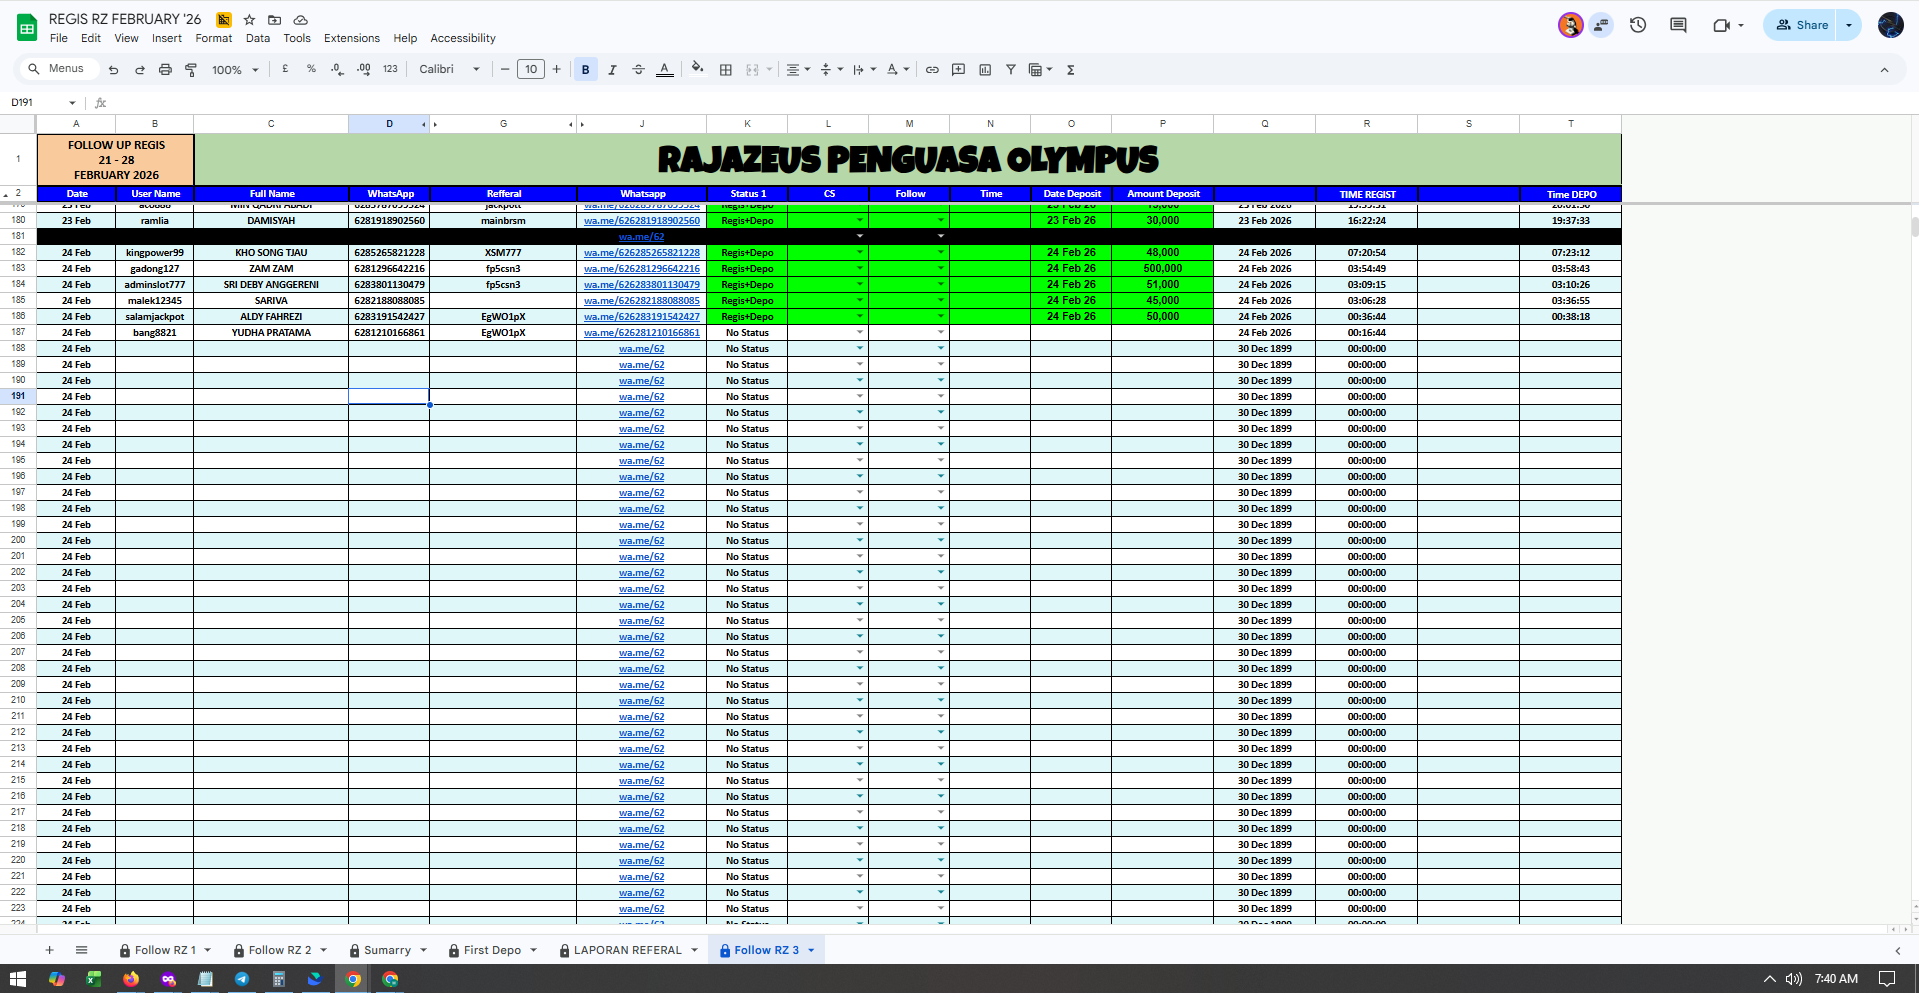
Task: Print the spreadsheet
Action: (165, 70)
